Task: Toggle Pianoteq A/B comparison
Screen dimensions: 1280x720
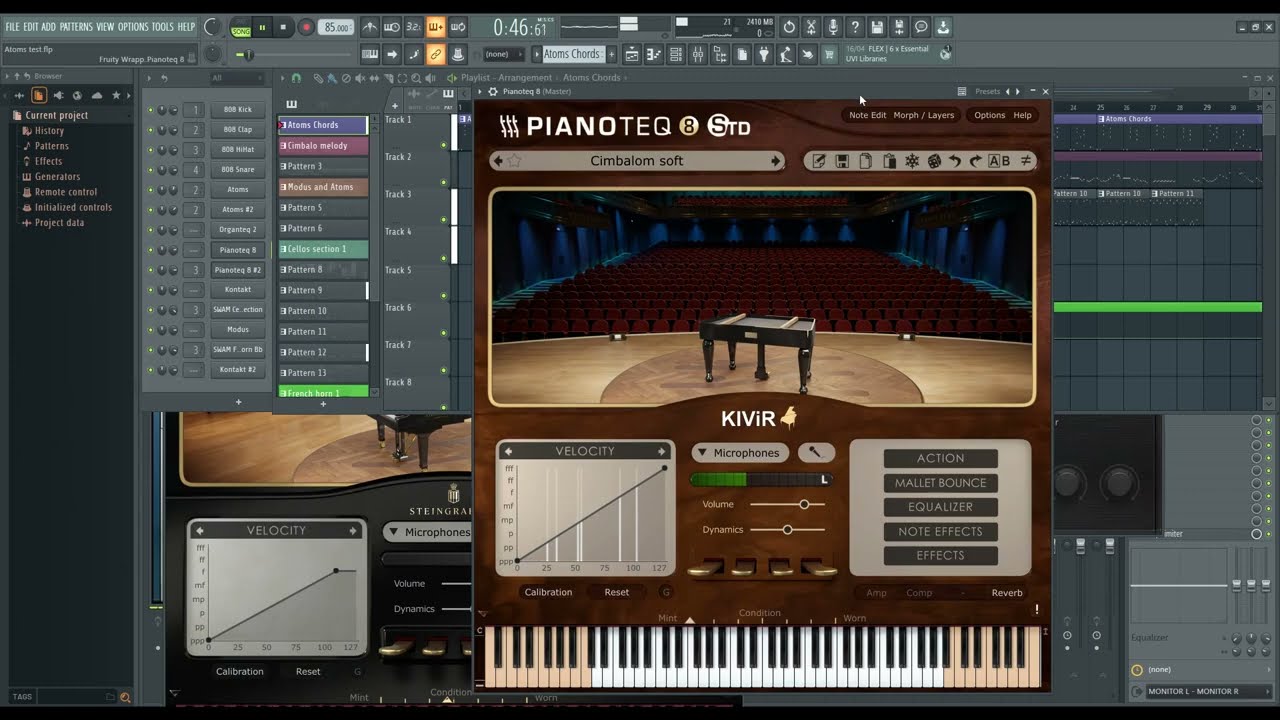Action: click(x=999, y=161)
